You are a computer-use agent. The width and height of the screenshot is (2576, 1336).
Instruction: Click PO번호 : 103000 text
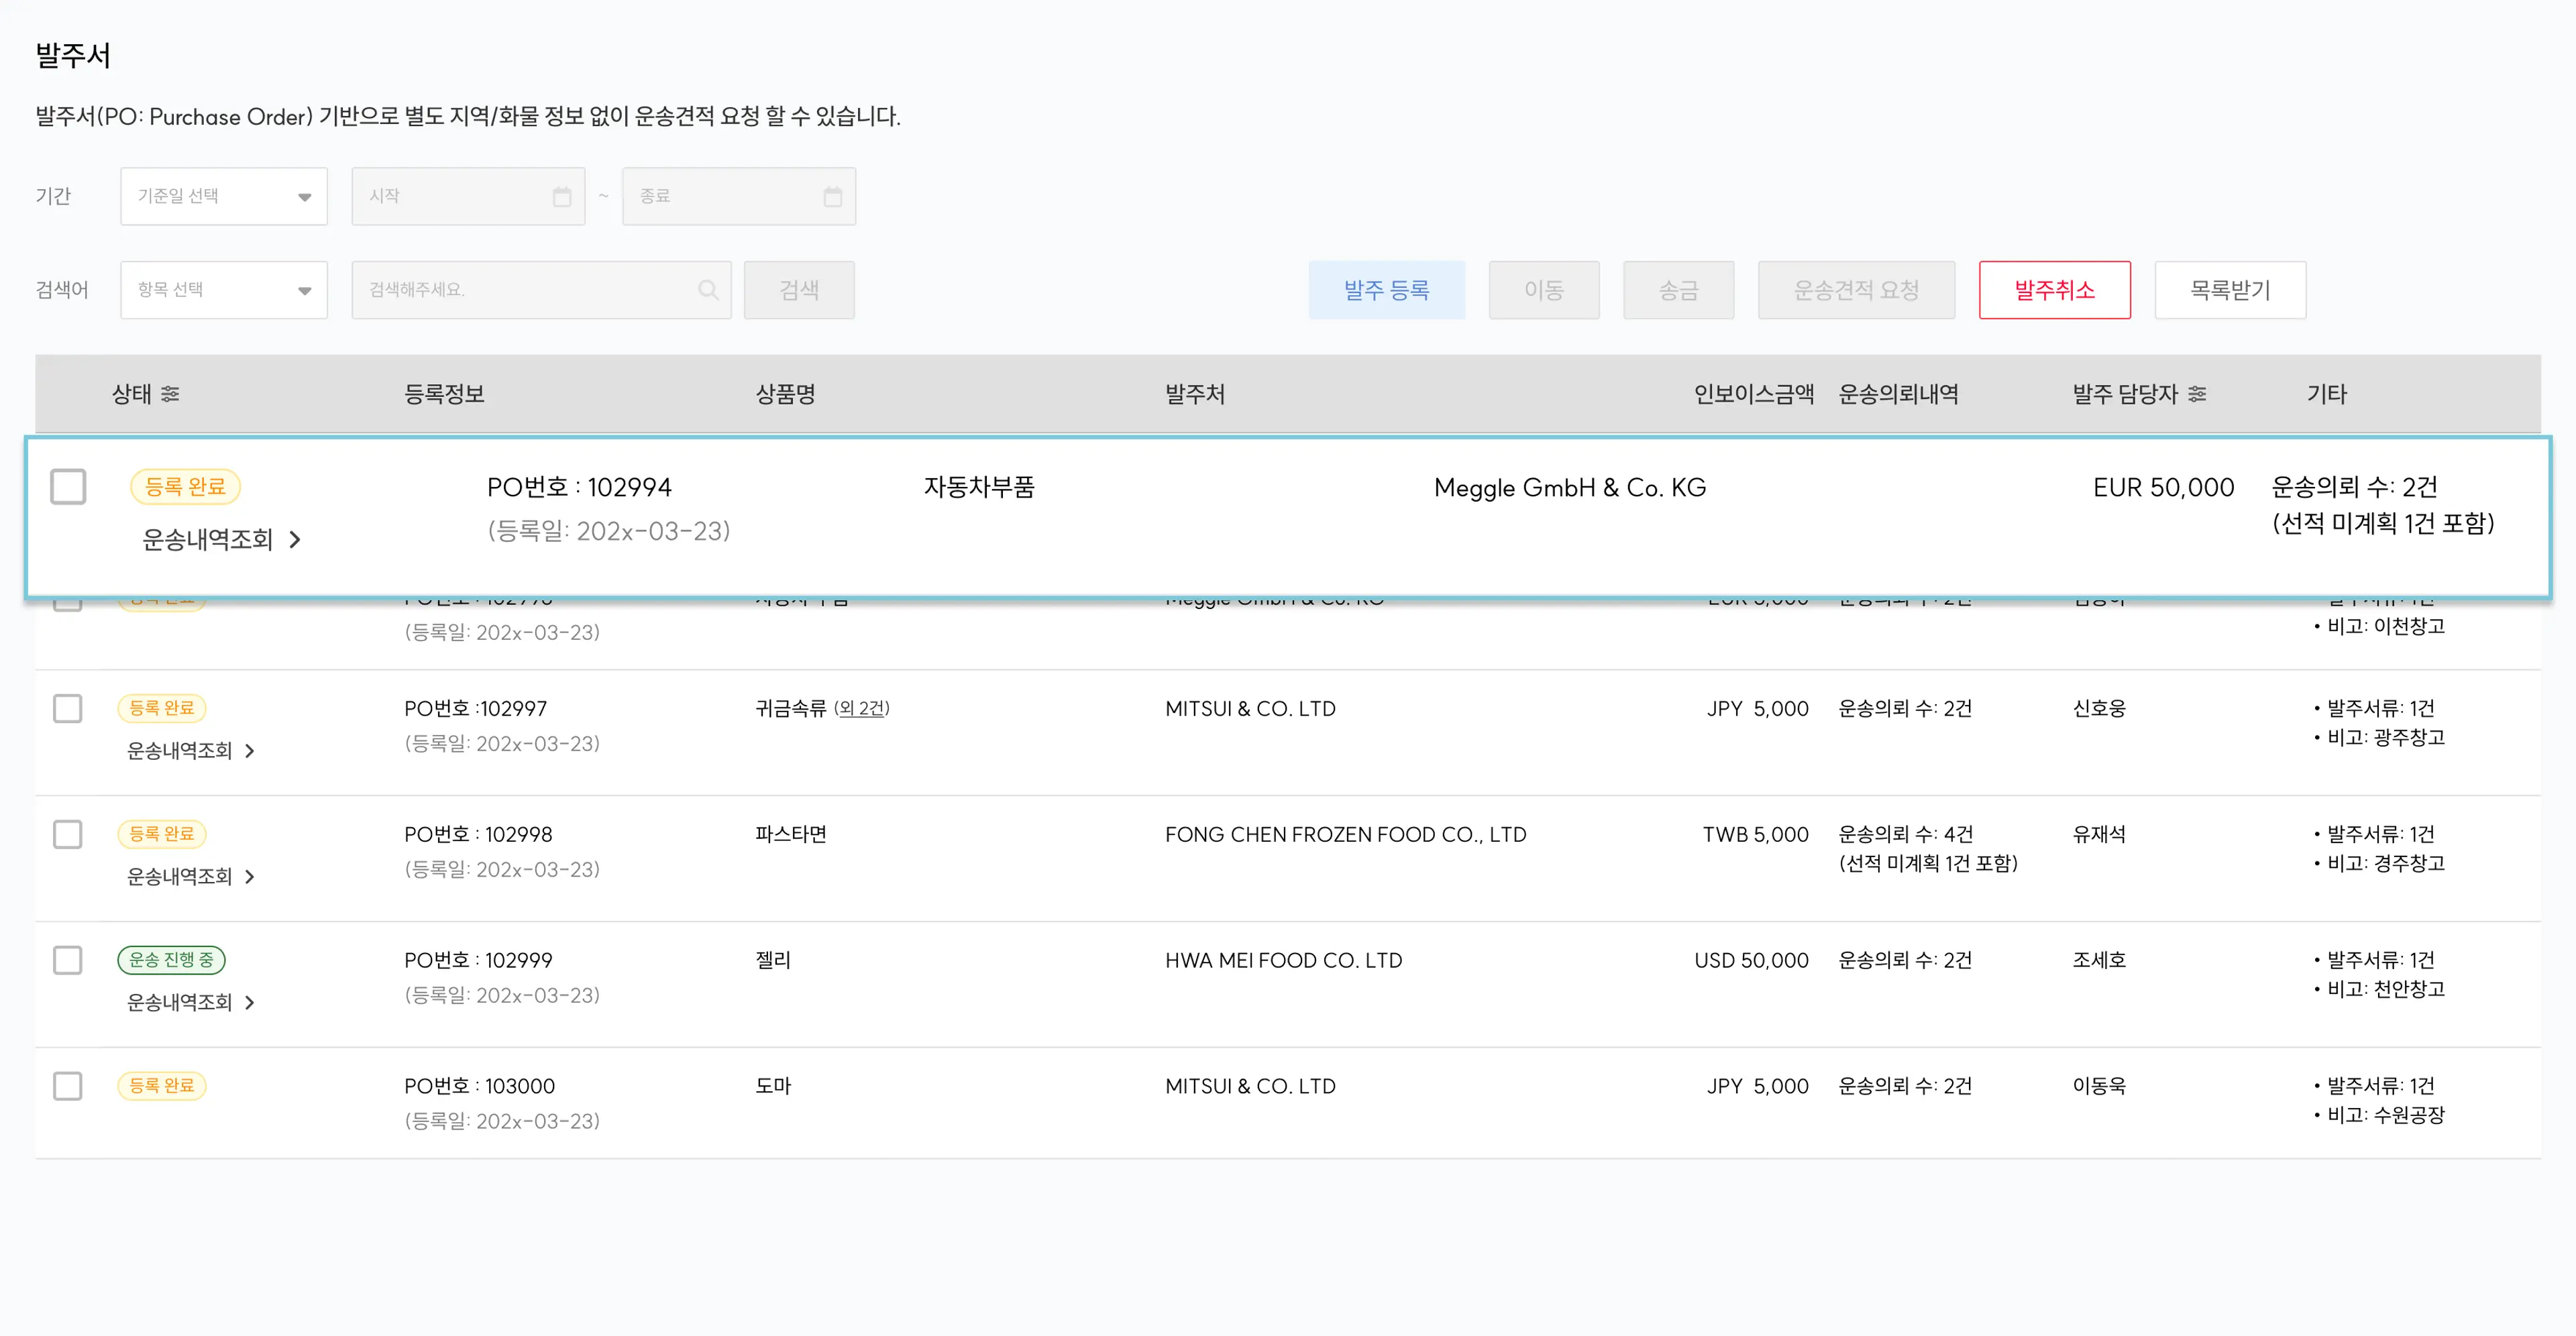point(479,1087)
